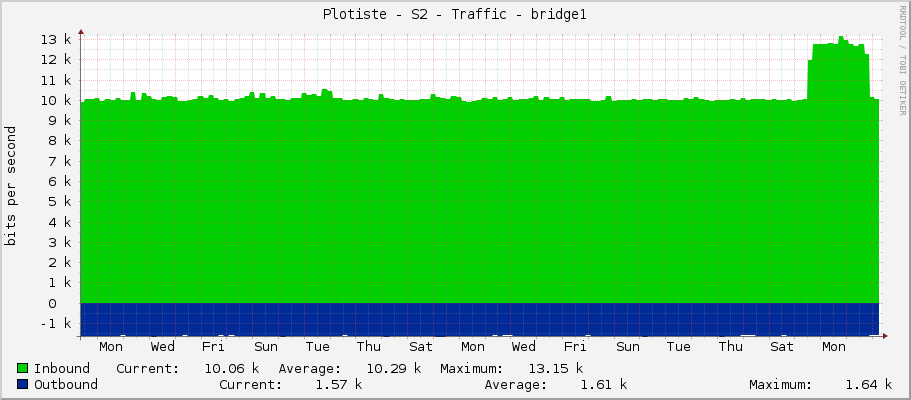The width and height of the screenshot is (911, 400).
Task: Click the '6 k' y-axis label
Action: (60, 181)
